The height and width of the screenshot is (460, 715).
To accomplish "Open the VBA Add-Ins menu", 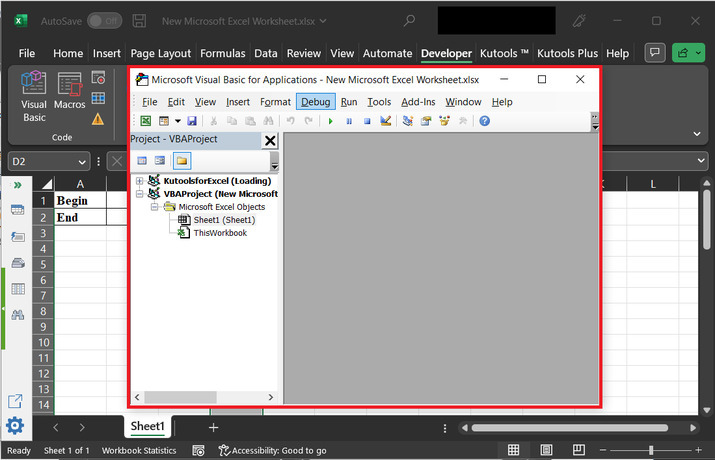I will point(418,102).
